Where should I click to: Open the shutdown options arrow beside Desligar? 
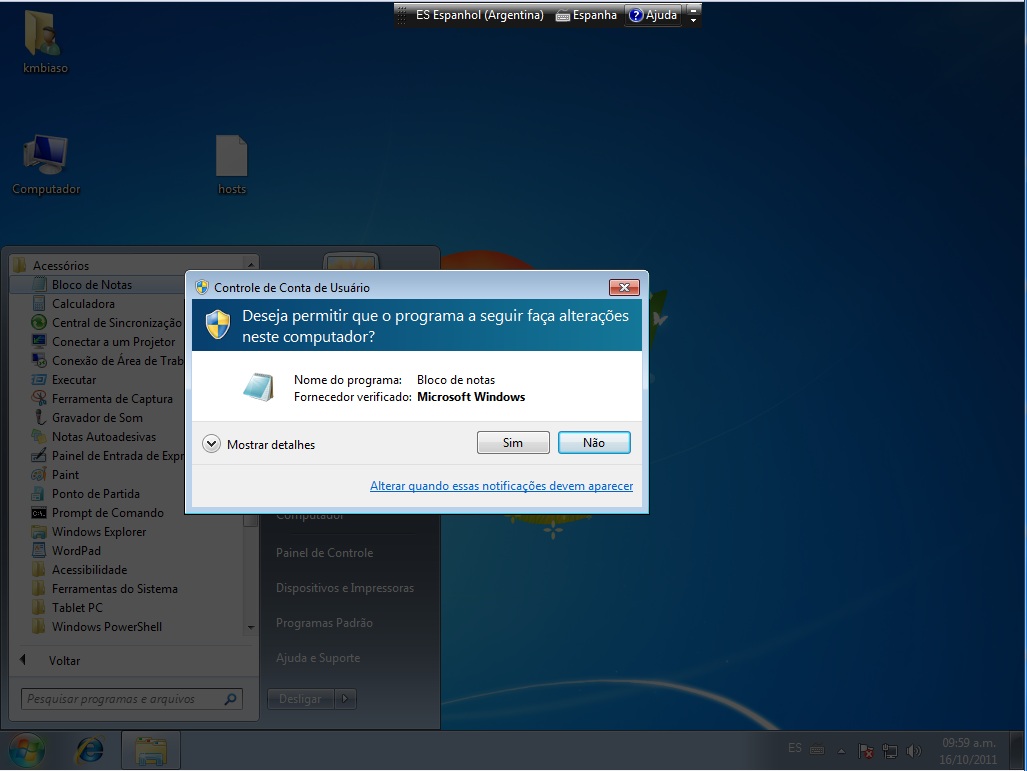pos(345,699)
